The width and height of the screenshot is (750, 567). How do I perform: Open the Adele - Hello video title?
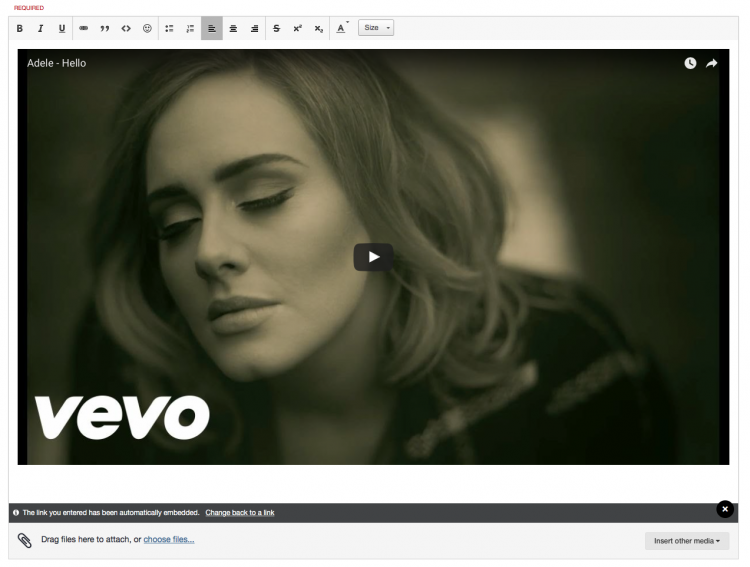(x=56, y=63)
